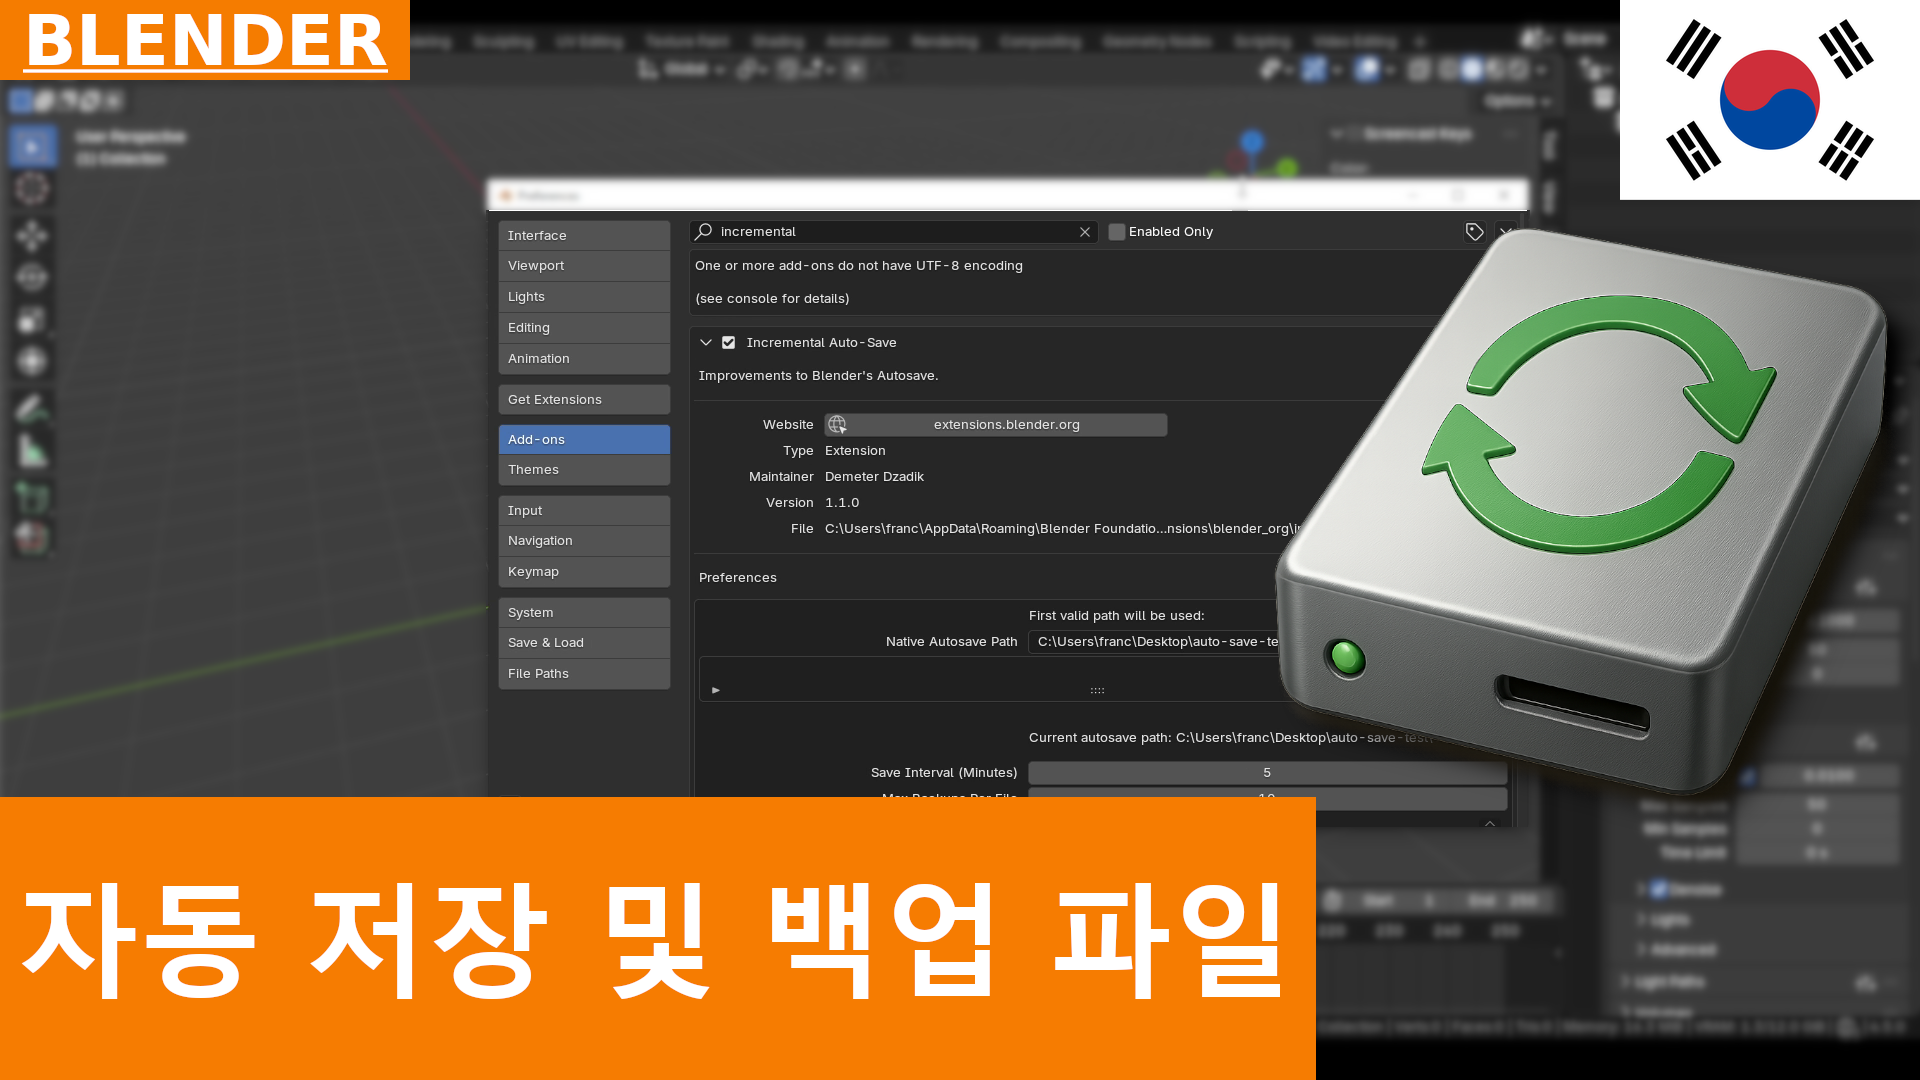The image size is (1920, 1080).
Task: Expand the path list disclosure triangle
Action: coord(716,690)
